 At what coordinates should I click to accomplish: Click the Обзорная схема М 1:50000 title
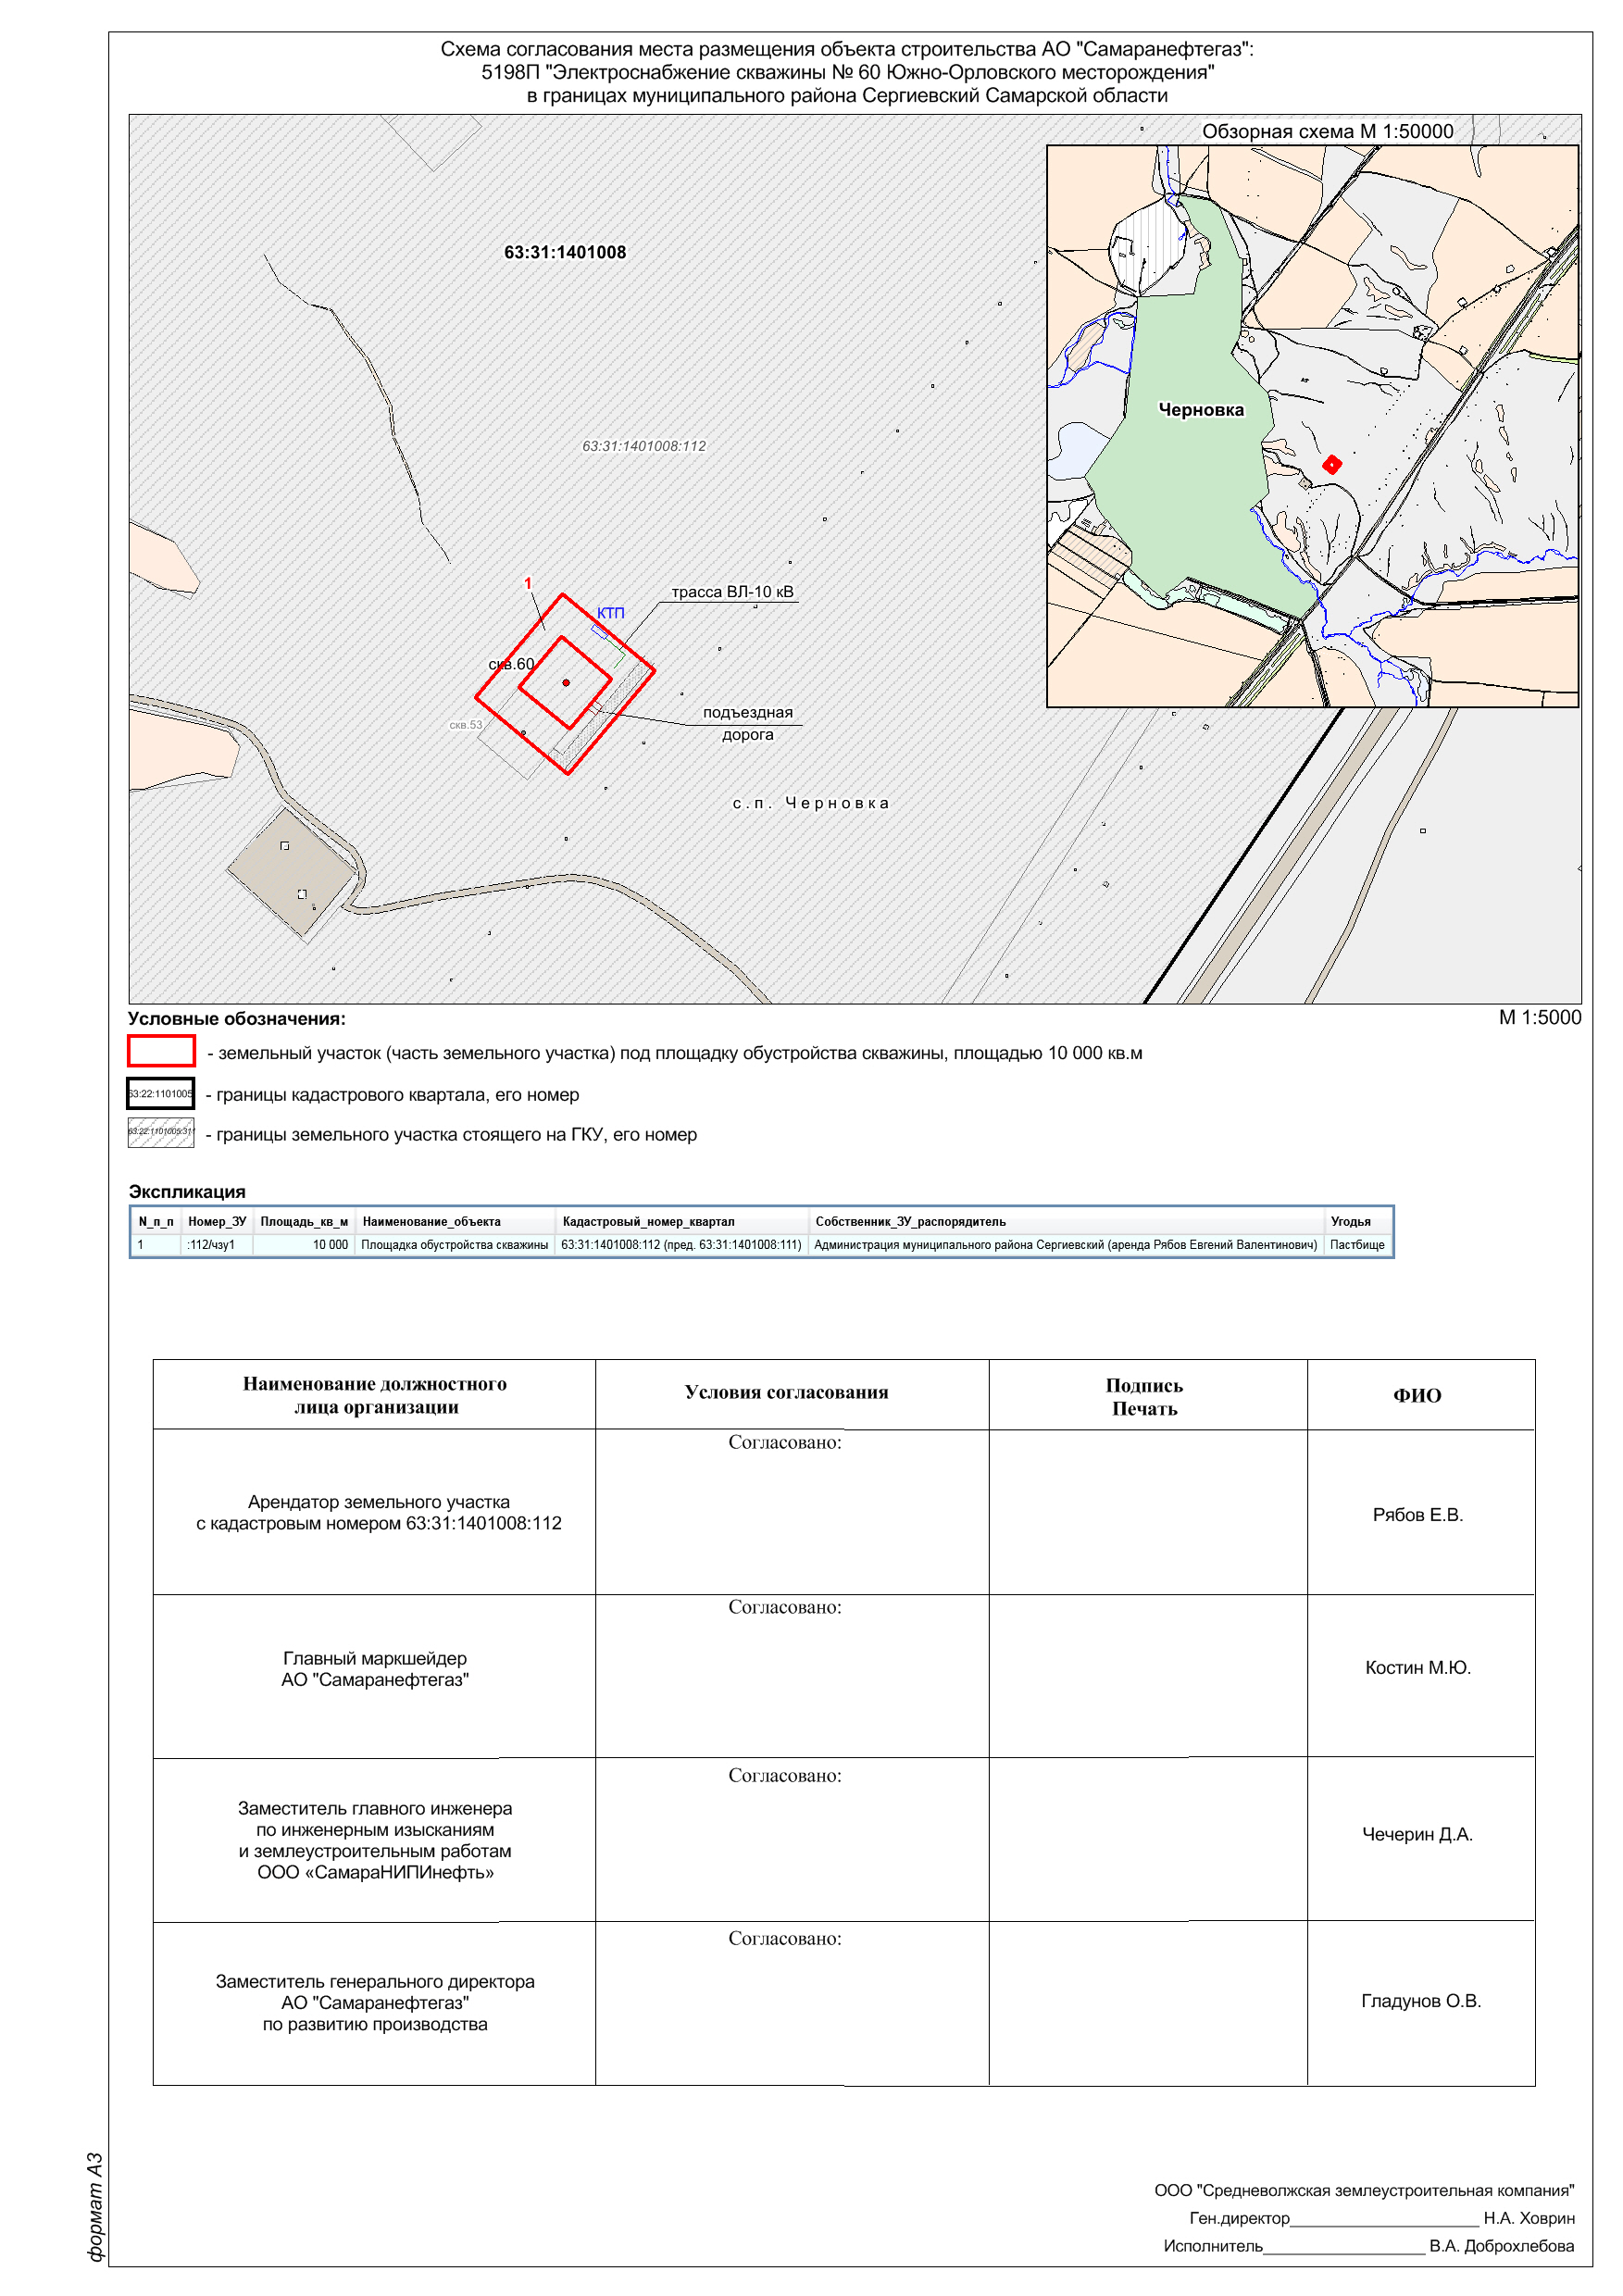point(1327,131)
